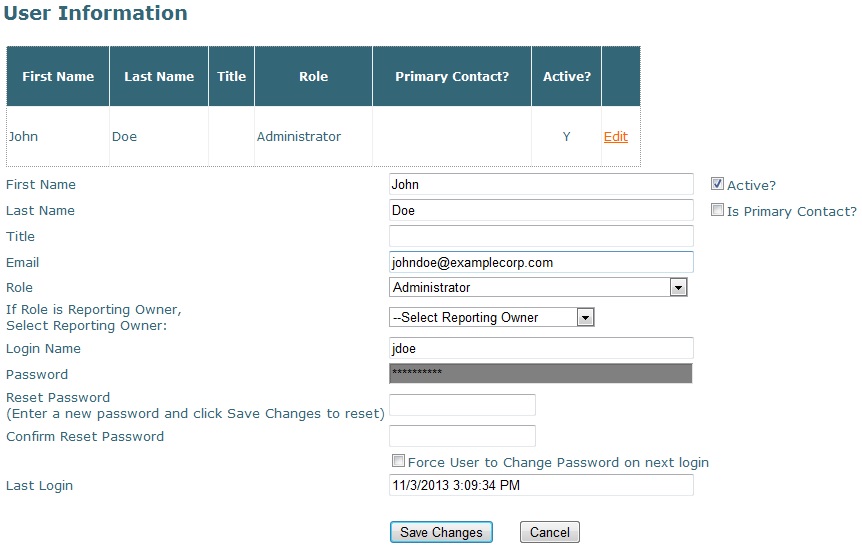Click the Confirm Reset Password field
Screen dimensions: 862x548
click(462, 437)
